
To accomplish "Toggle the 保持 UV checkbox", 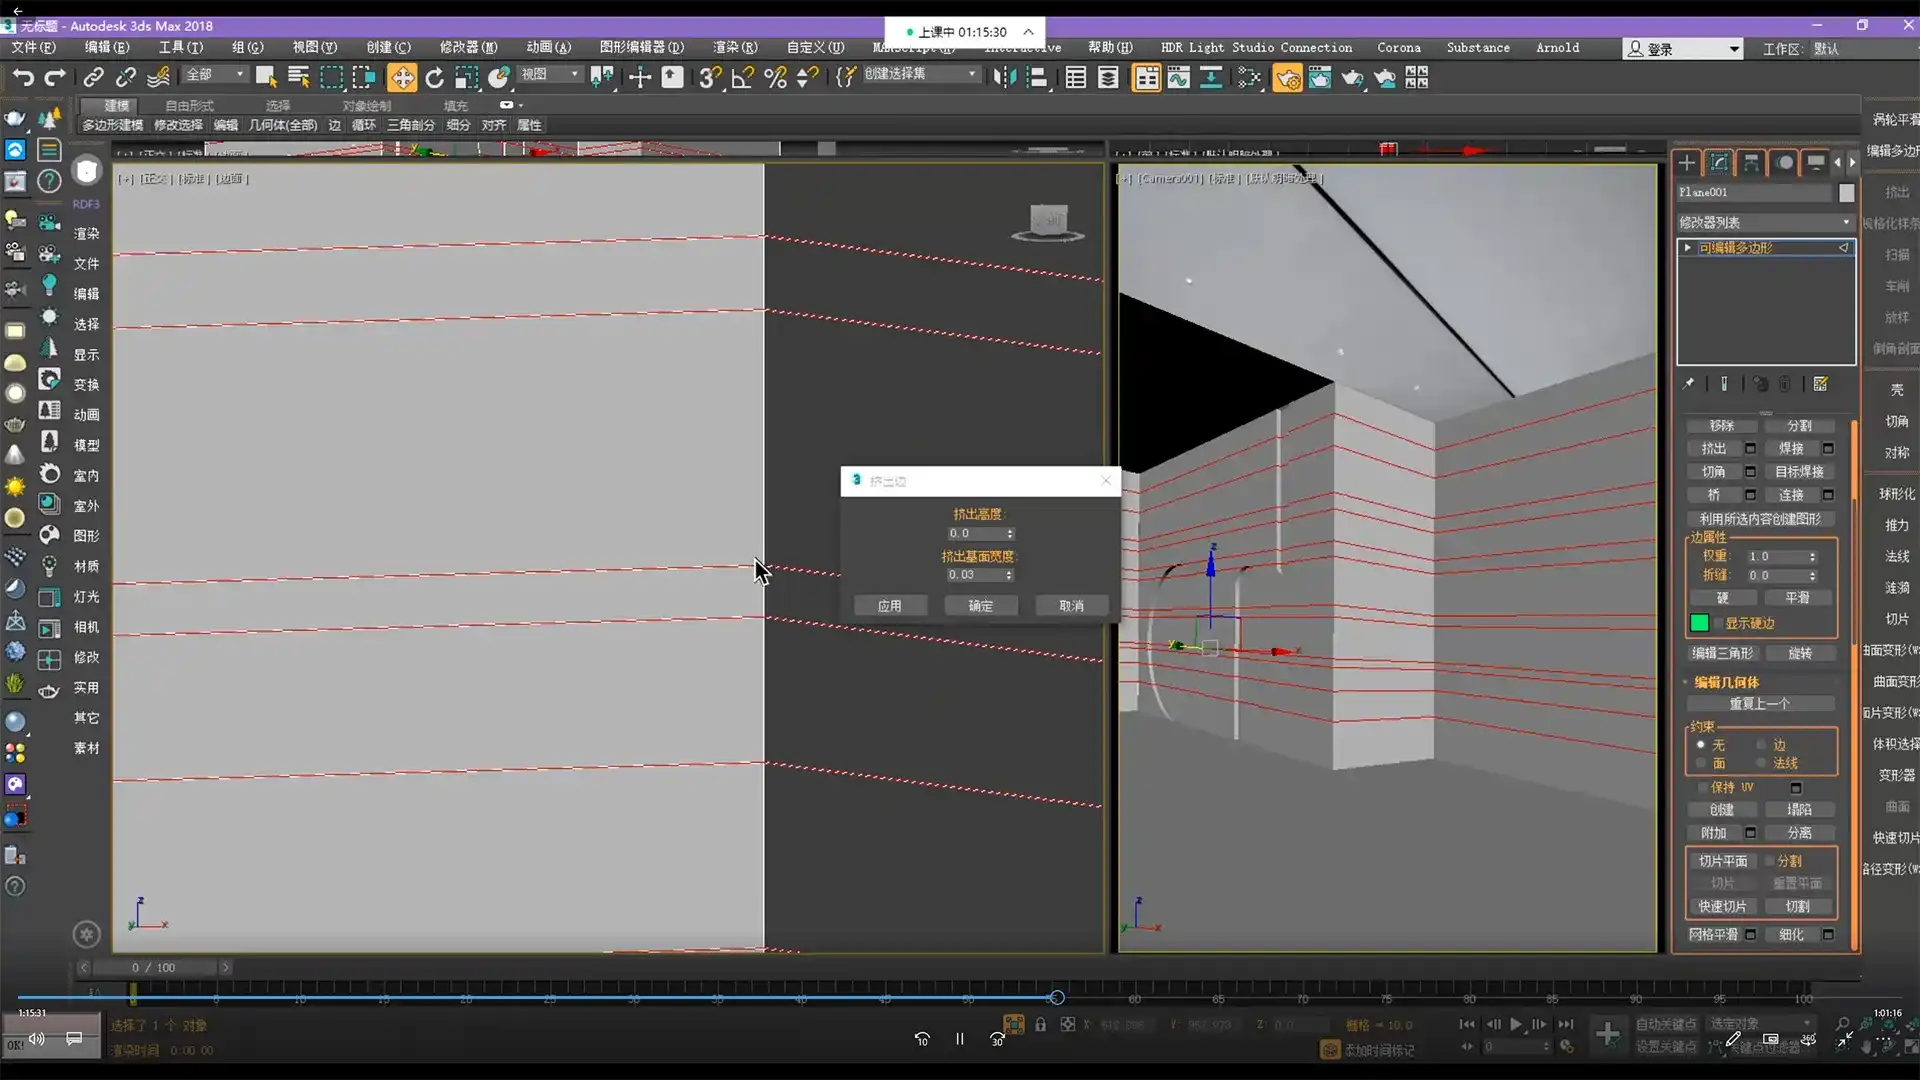I will 1703,787.
